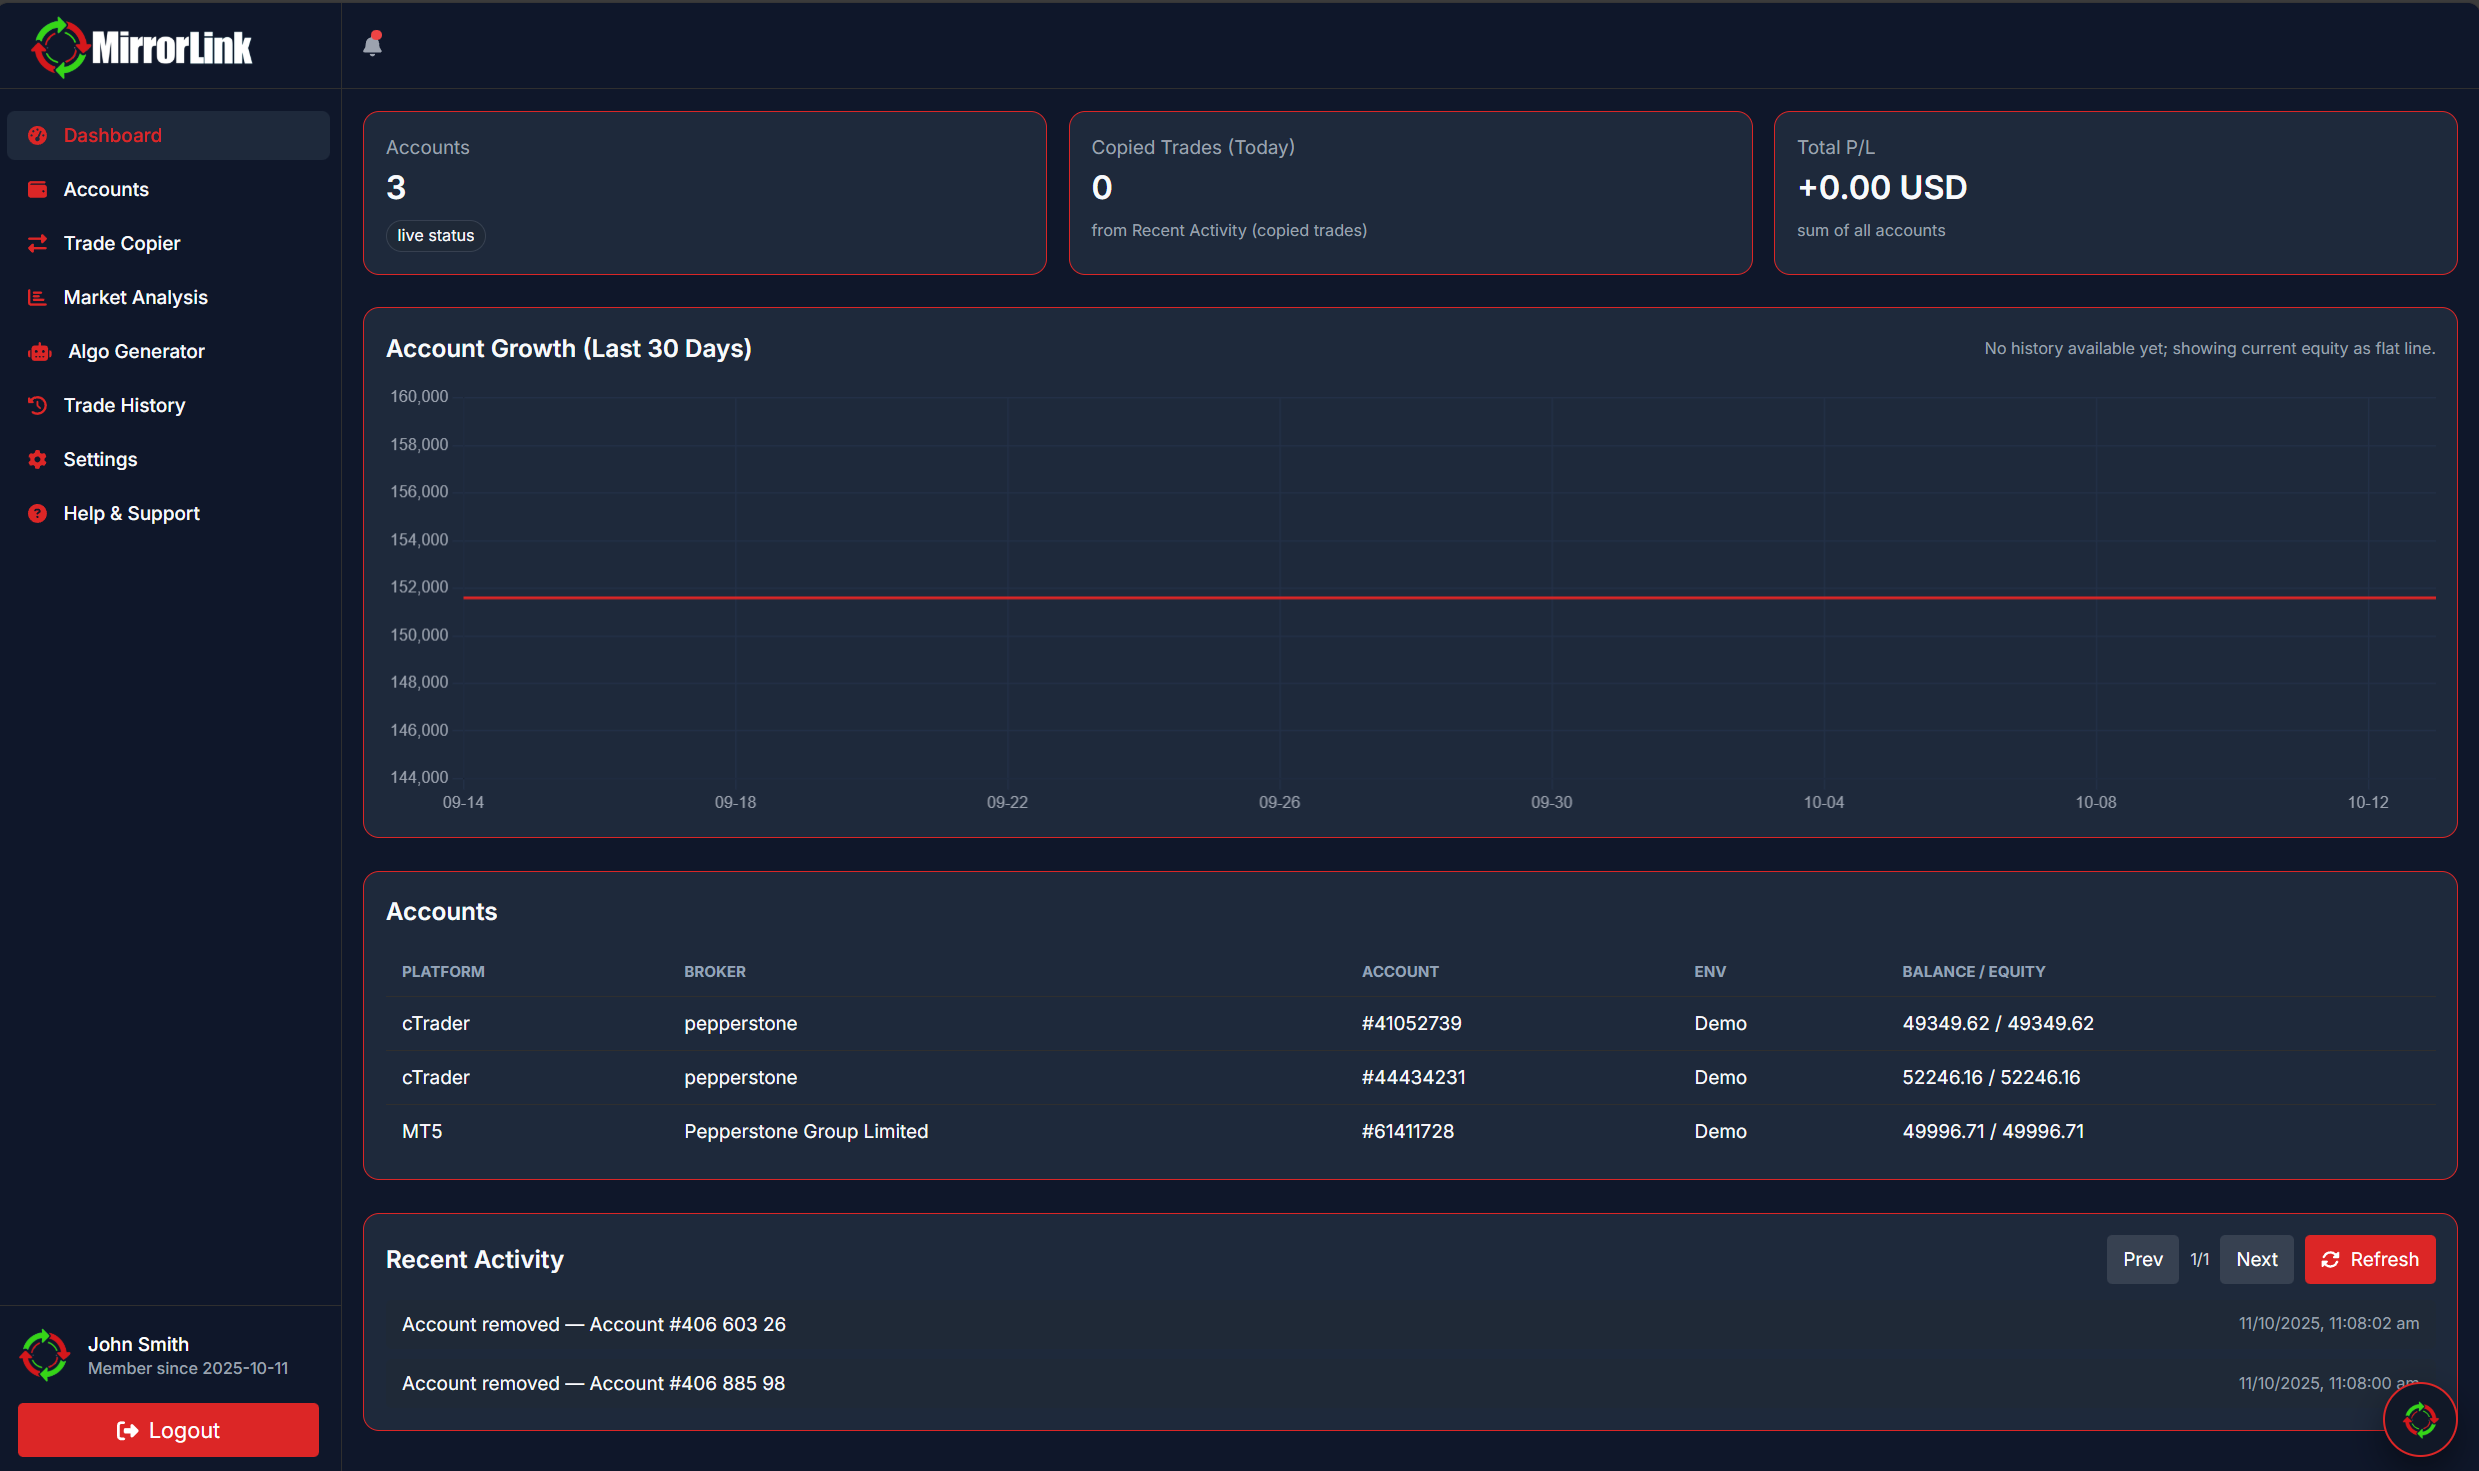Go to the next activity page with Next
Screen dimensions: 2479x1471
tap(2256, 1259)
